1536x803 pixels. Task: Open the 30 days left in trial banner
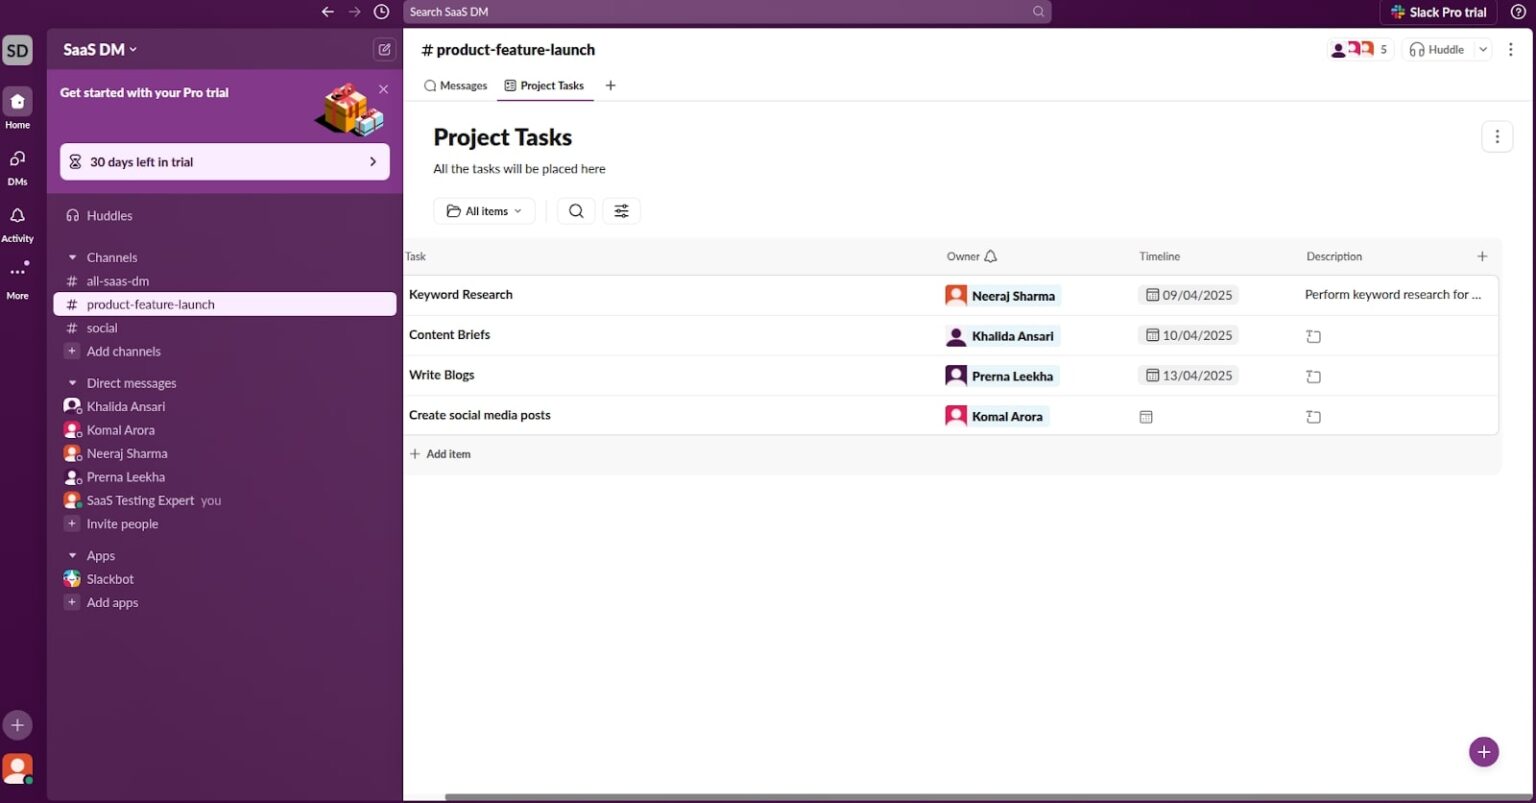coord(224,162)
